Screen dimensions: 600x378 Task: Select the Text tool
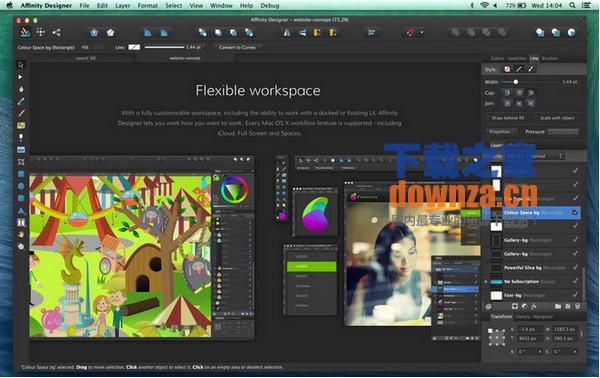21,222
